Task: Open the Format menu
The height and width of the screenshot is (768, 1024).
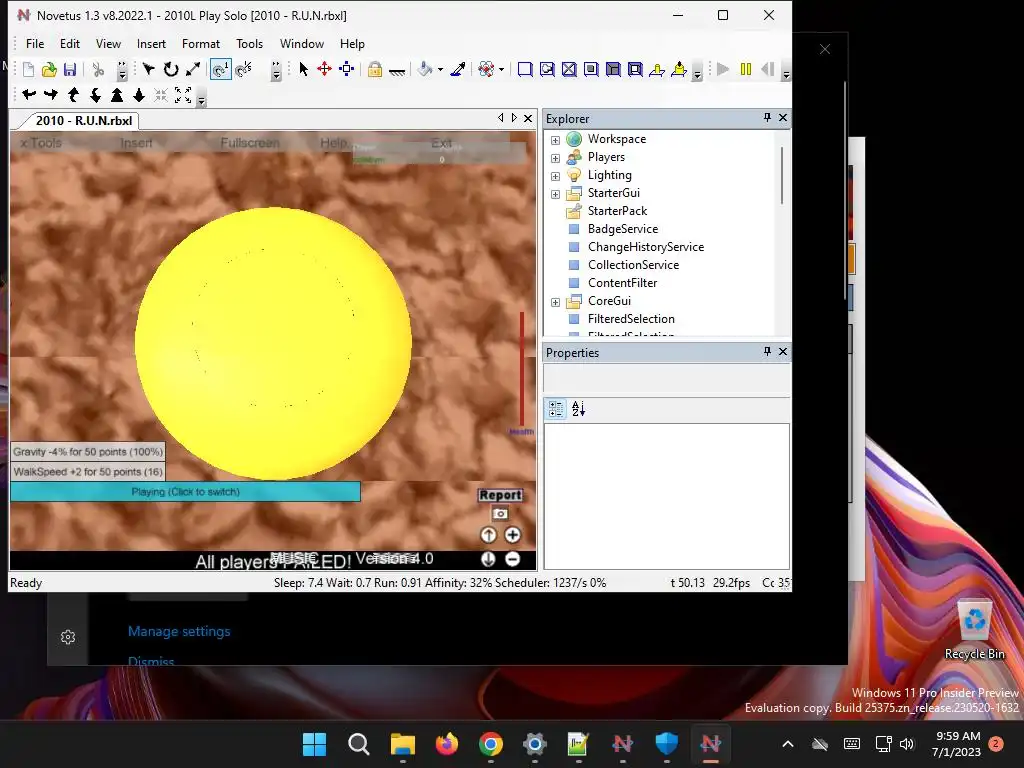Action: (x=200, y=44)
